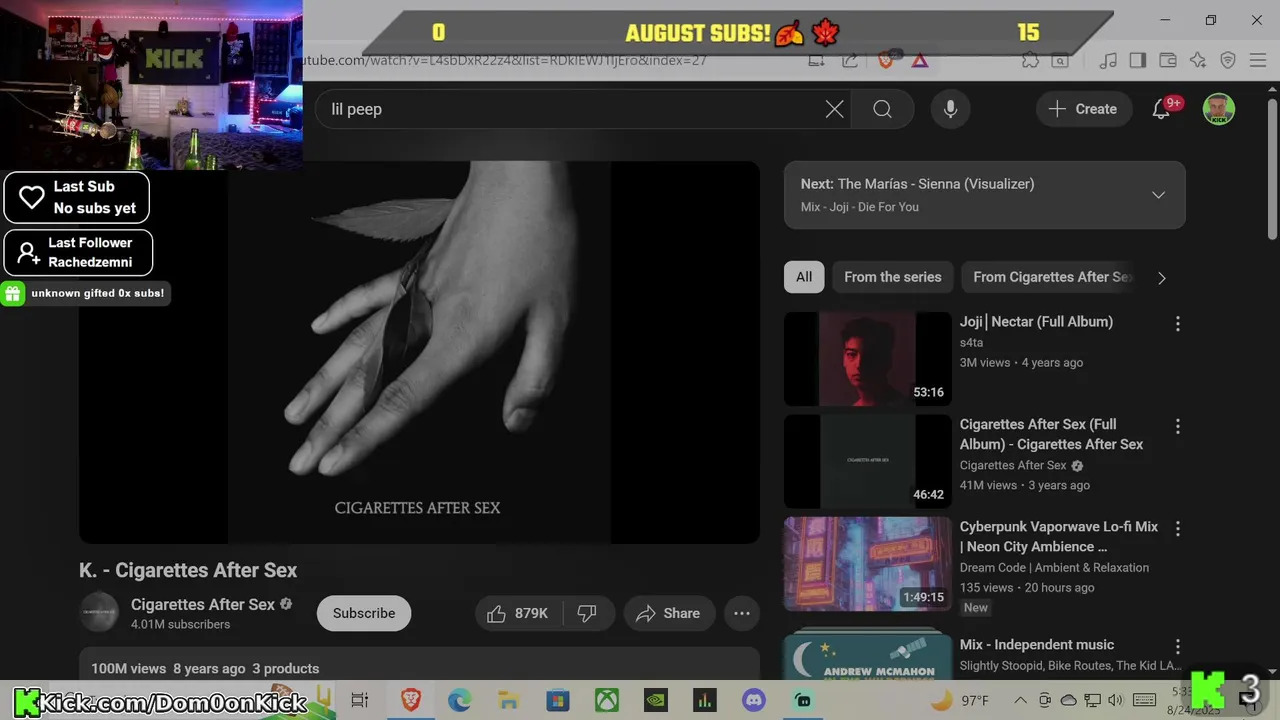Open Brave Rewards triangle icon
Image resolution: width=1280 pixels, height=720 pixels.
920,60
